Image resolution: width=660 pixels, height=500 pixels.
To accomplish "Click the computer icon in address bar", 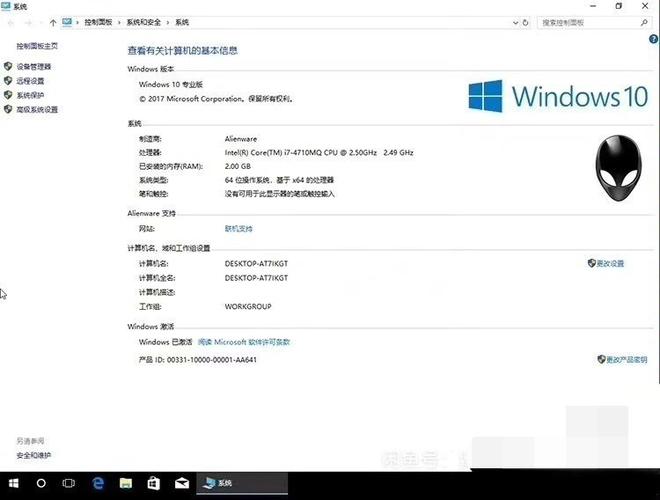I will 67,22.
